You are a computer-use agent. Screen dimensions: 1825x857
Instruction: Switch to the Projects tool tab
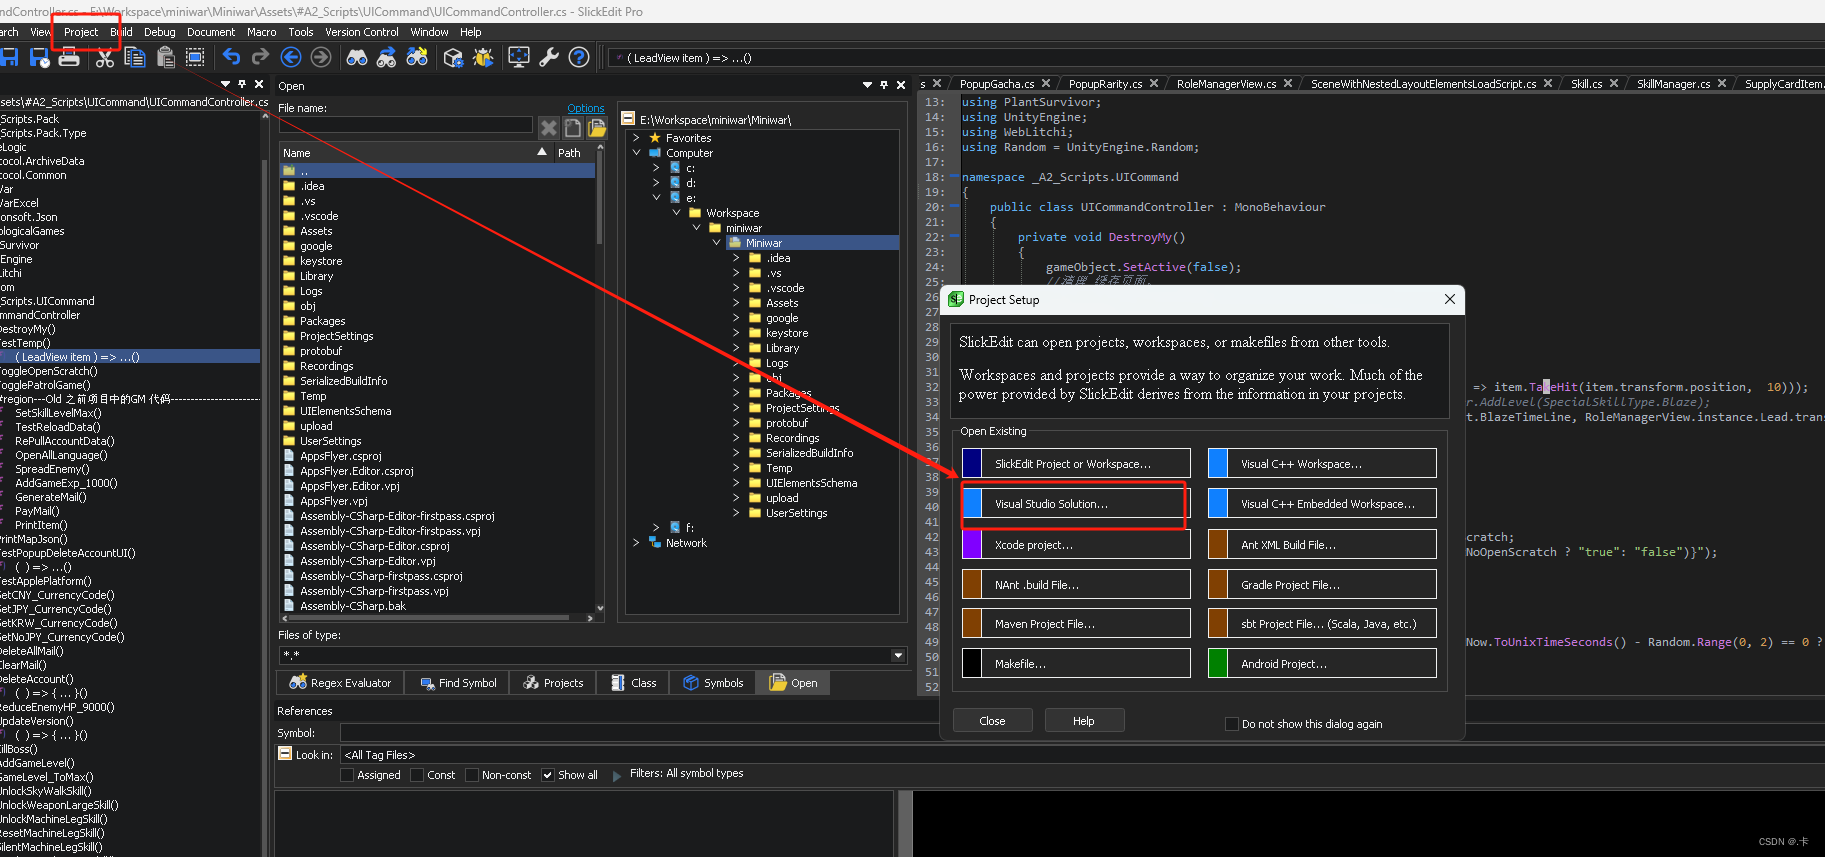[x=553, y=683]
